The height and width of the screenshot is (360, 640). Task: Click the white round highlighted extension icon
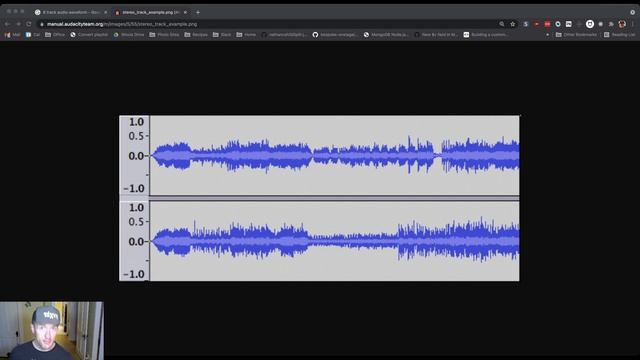(590, 24)
